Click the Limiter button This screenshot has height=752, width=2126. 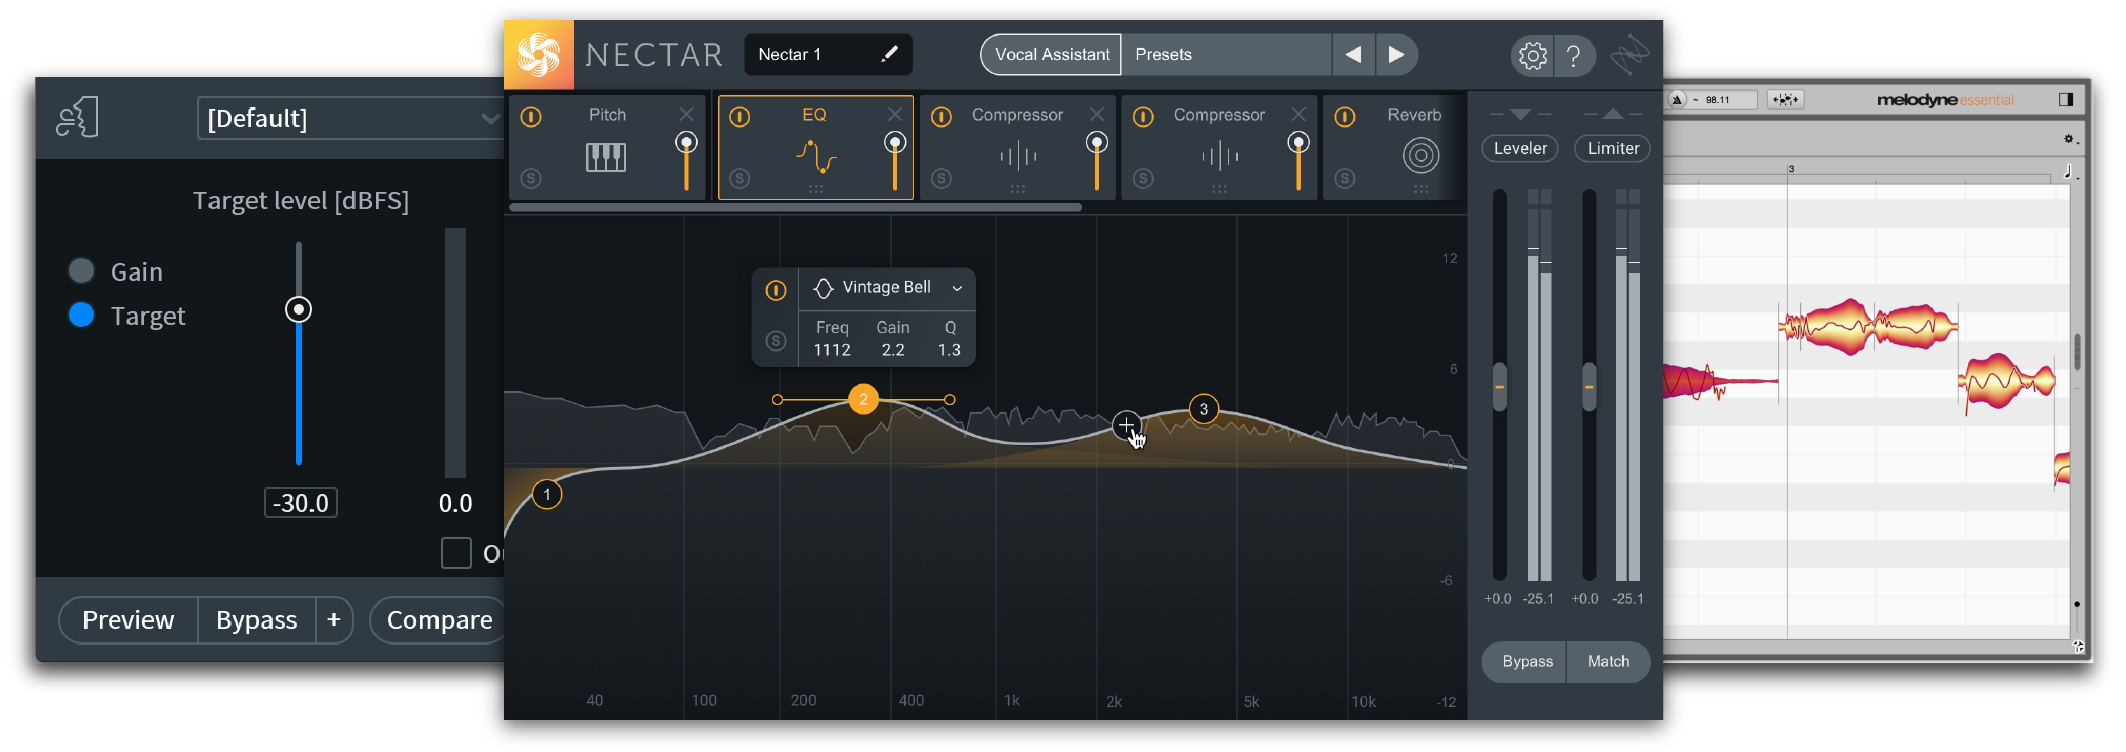(1613, 148)
